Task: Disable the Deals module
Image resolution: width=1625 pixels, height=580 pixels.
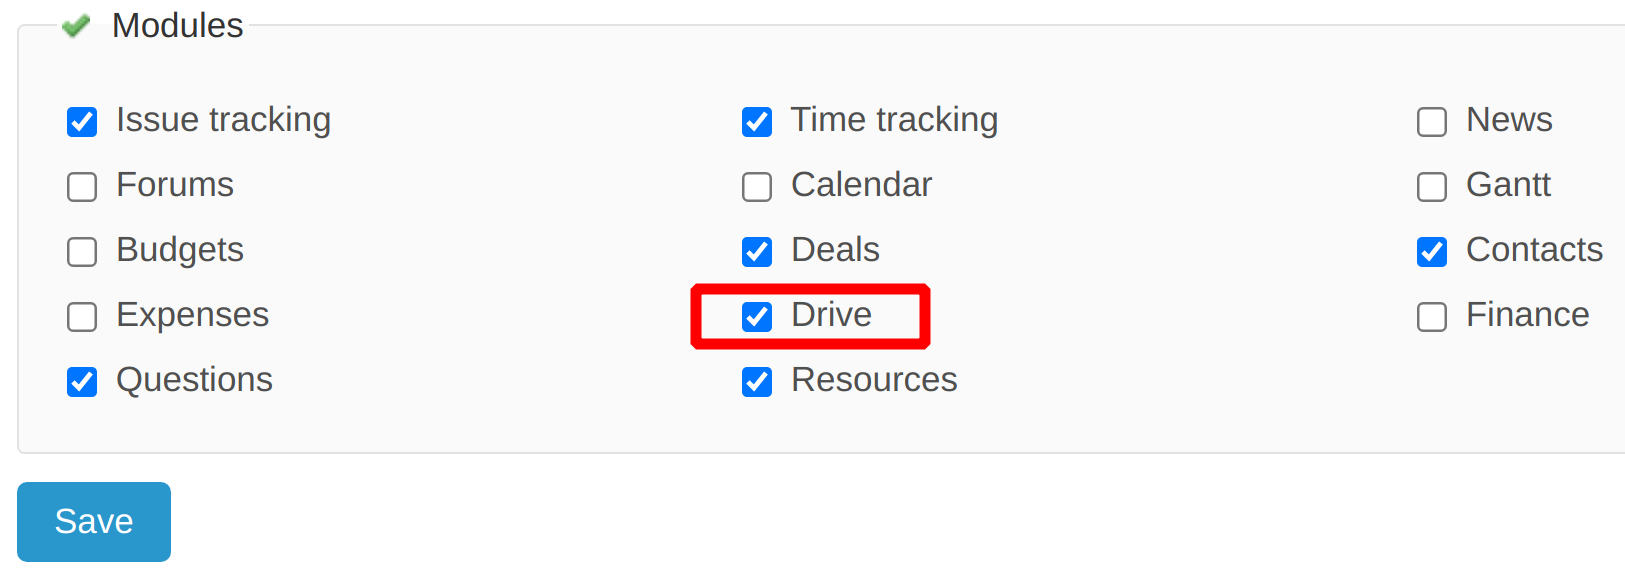Action: pos(757,252)
